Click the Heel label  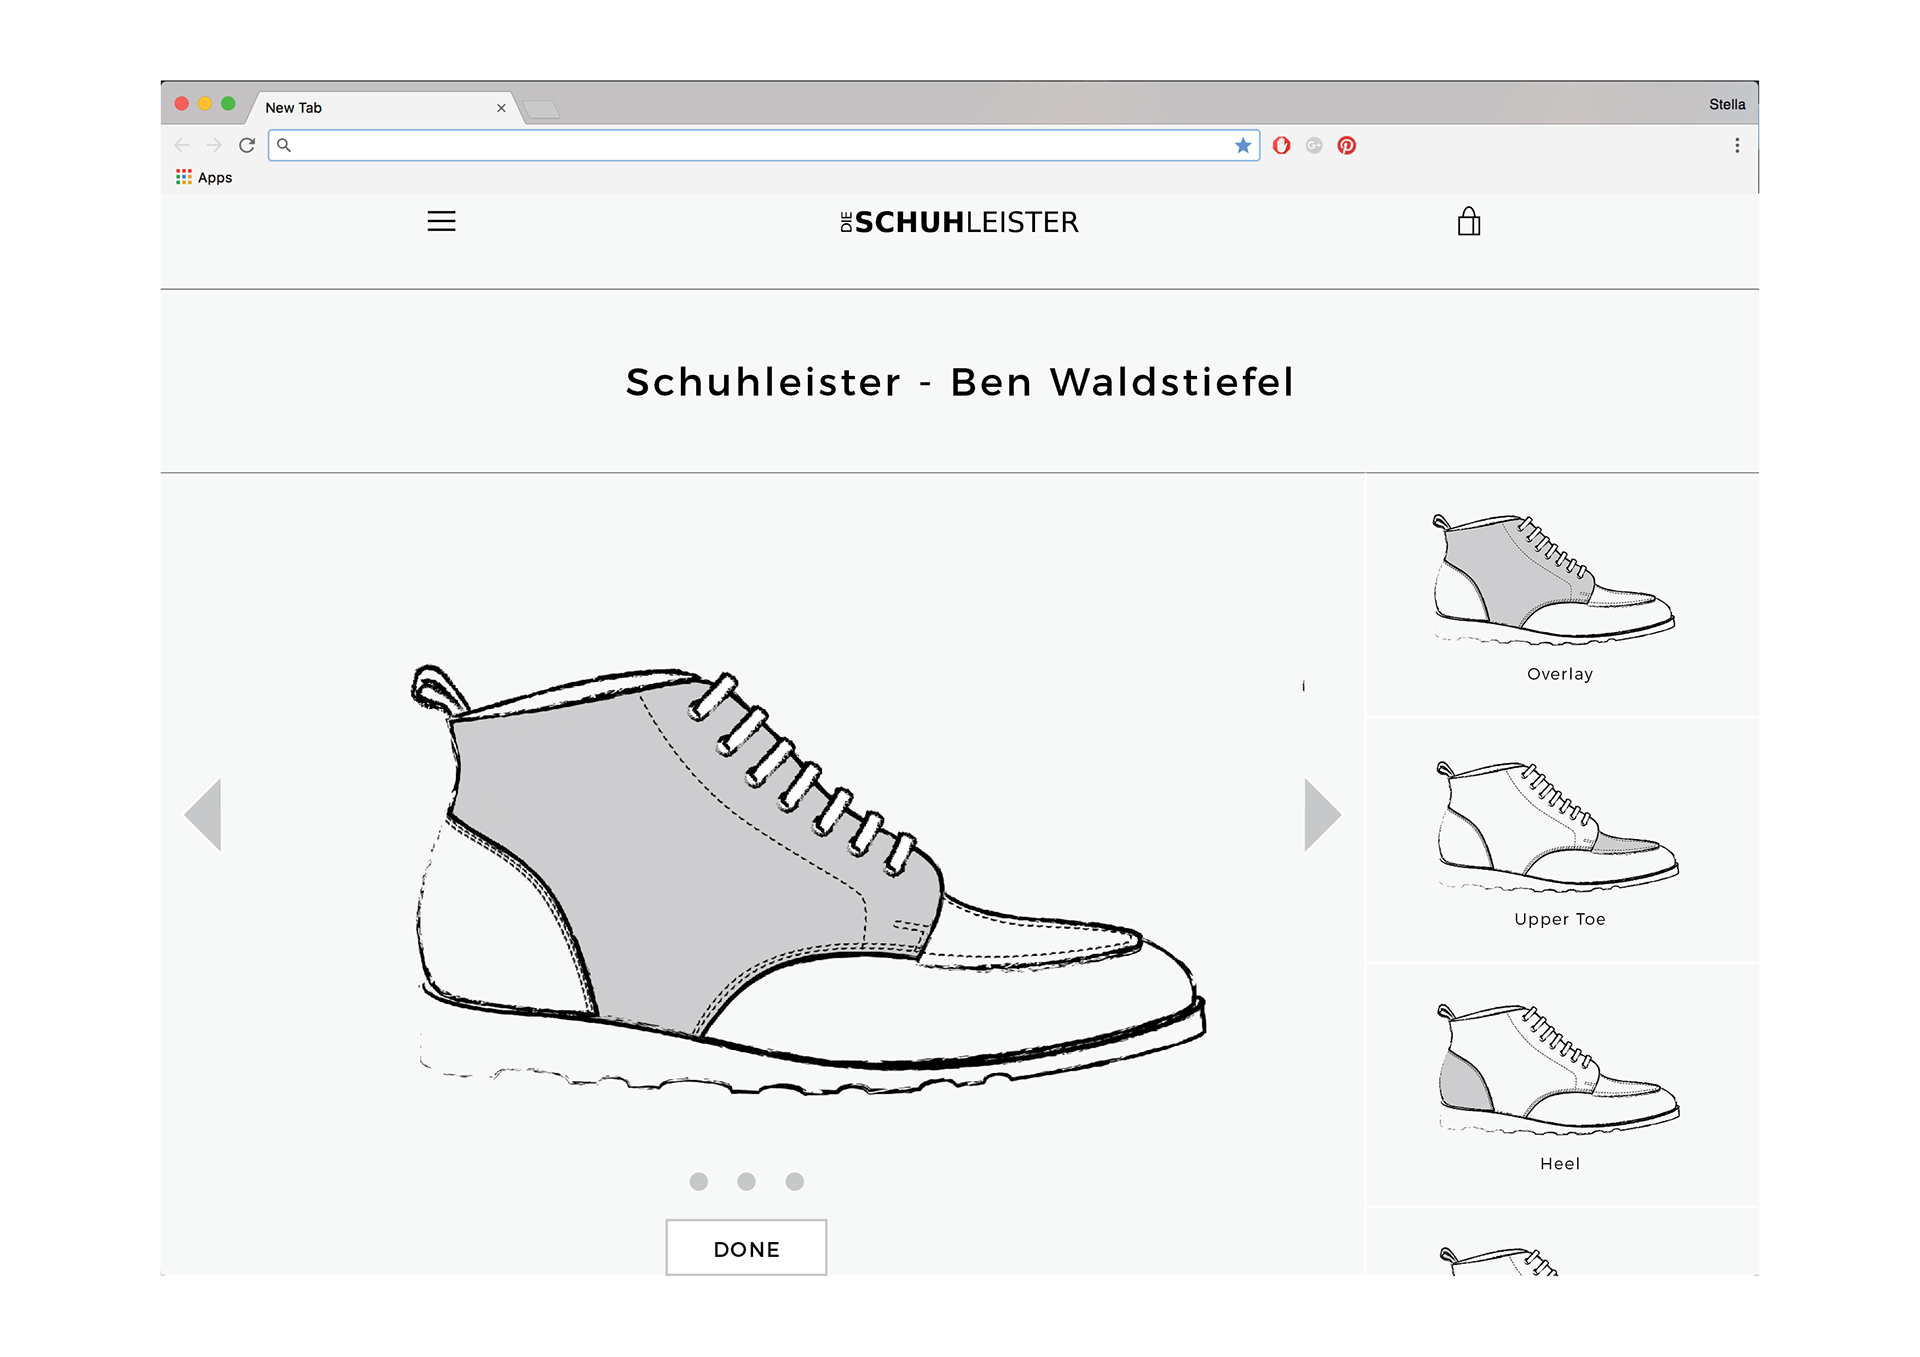pos(1560,1163)
